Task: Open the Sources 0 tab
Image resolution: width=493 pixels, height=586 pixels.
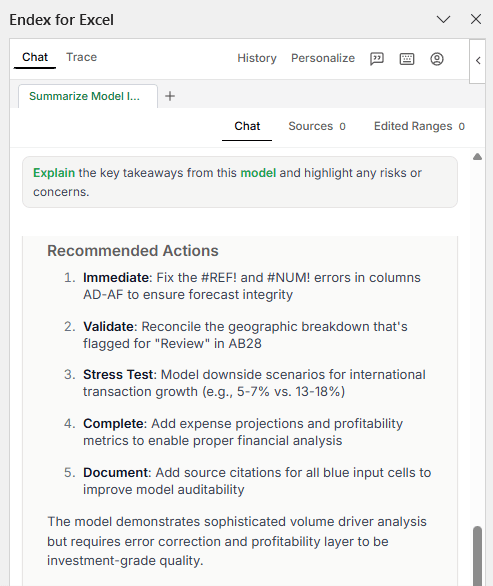Action: click(x=317, y=126)
